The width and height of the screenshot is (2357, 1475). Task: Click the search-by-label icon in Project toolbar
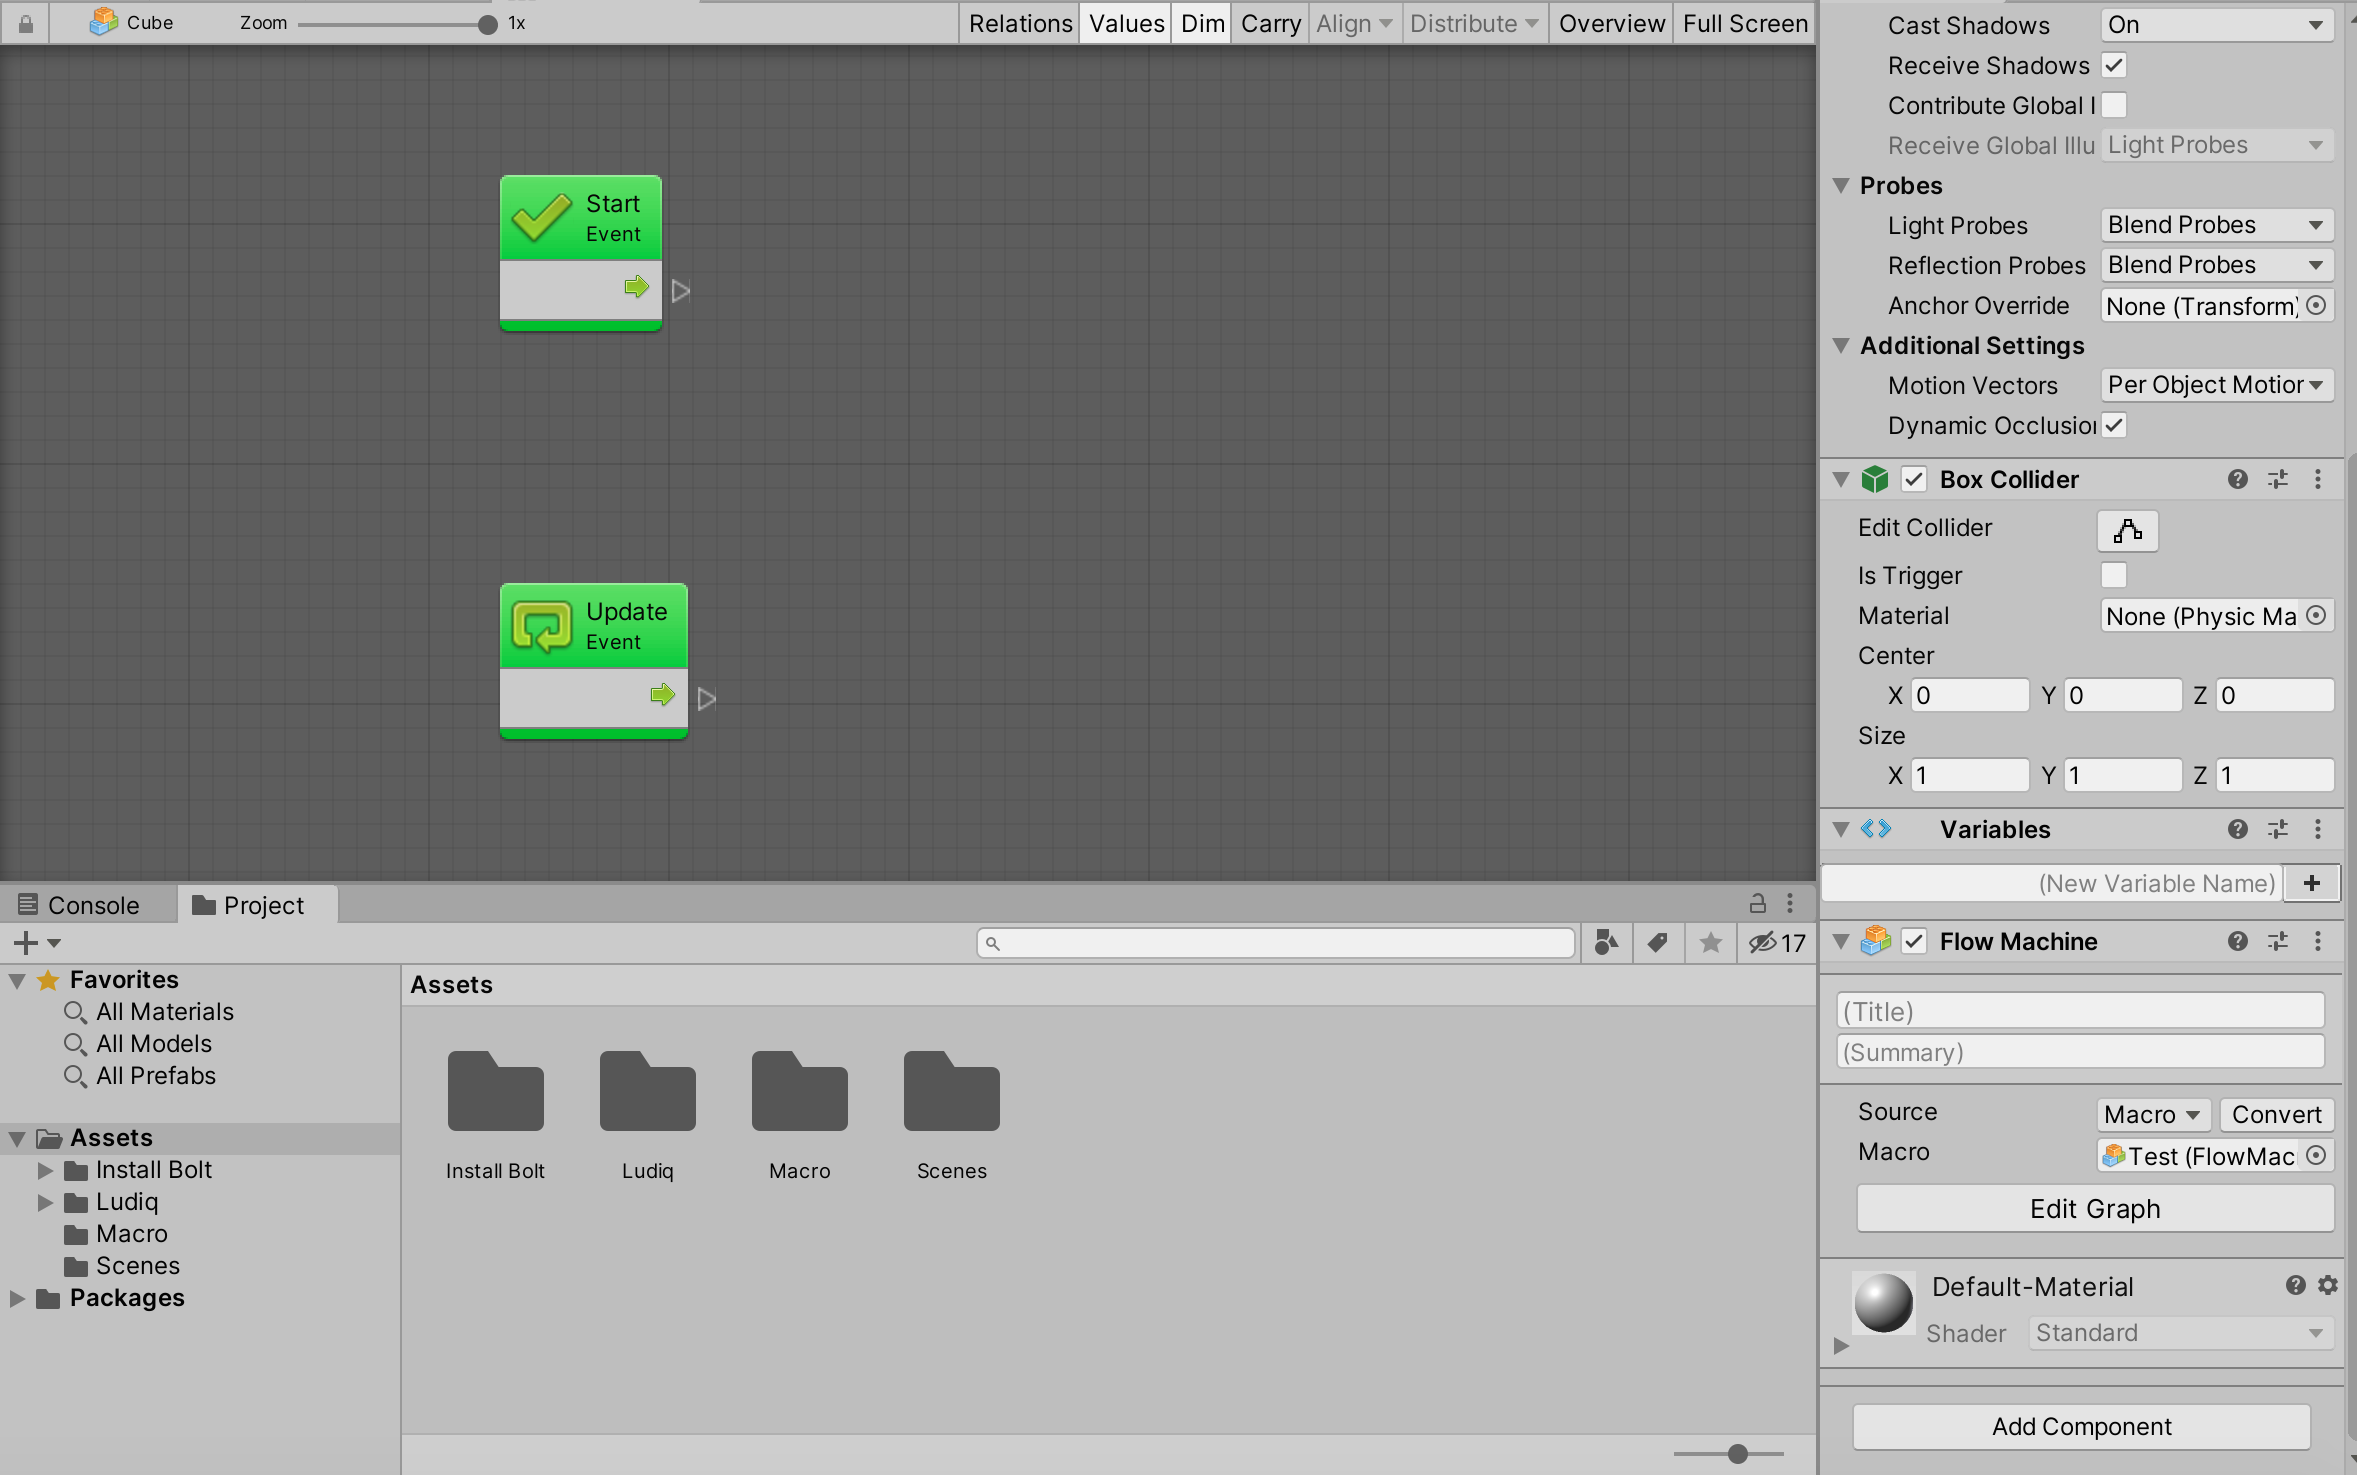[1657, 942]
